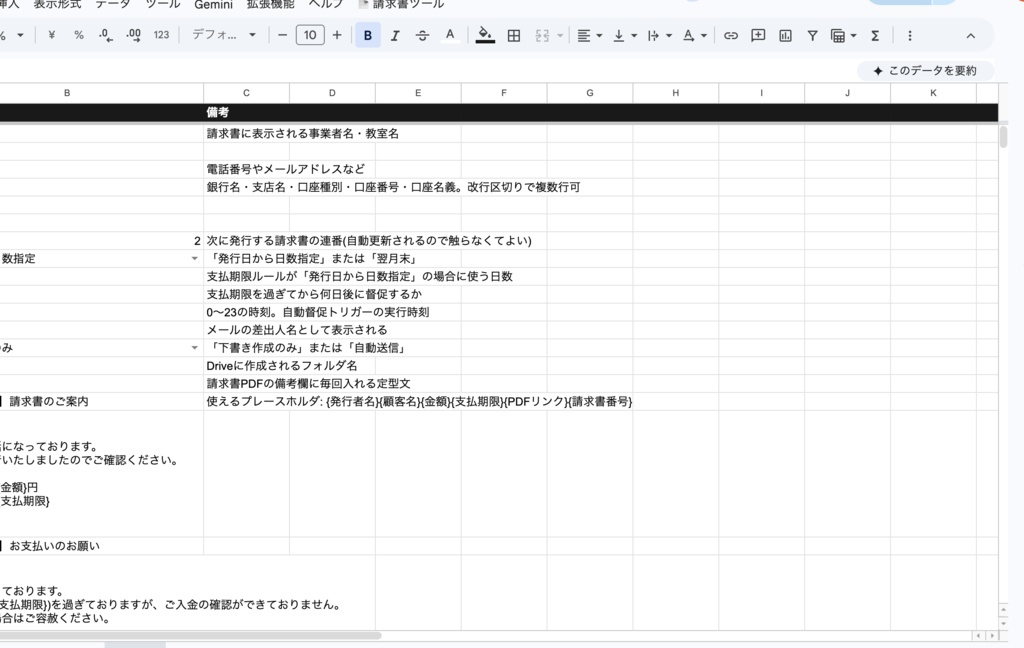Open the Gemini menu

coord(214,5)
